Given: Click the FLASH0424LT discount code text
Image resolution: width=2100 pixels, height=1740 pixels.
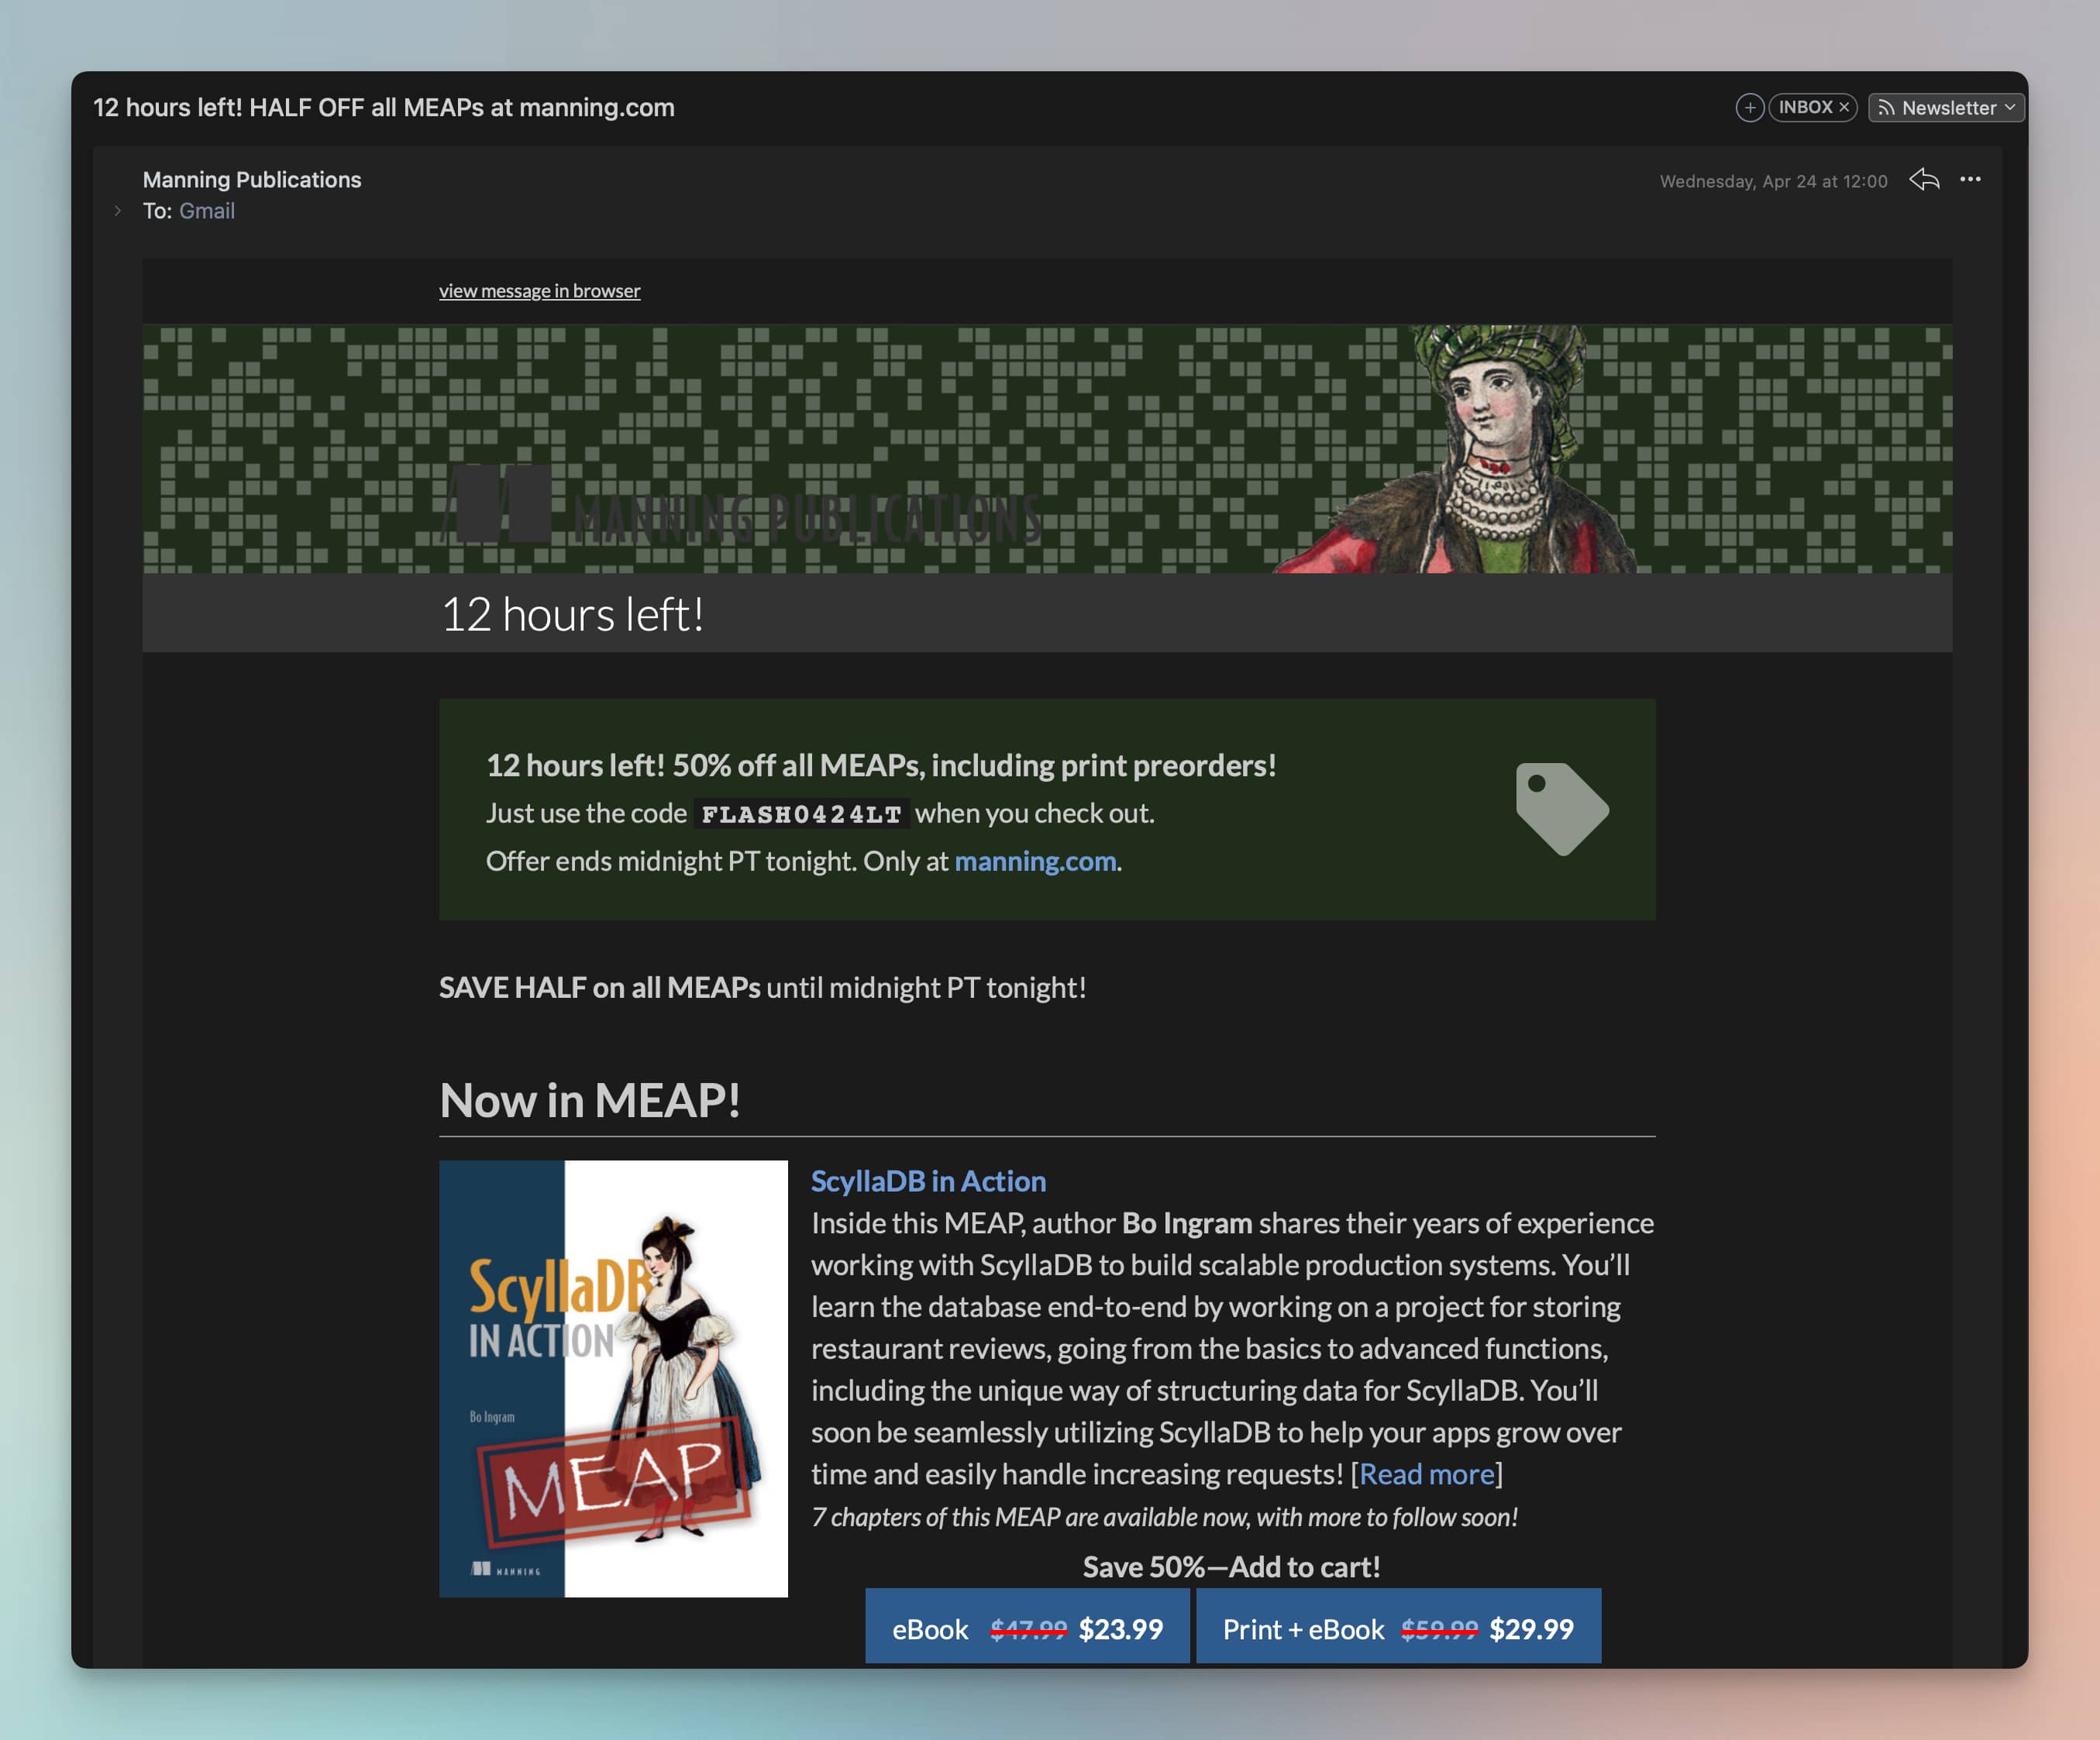Looking at the screenshot, I should tap(801, 814).
